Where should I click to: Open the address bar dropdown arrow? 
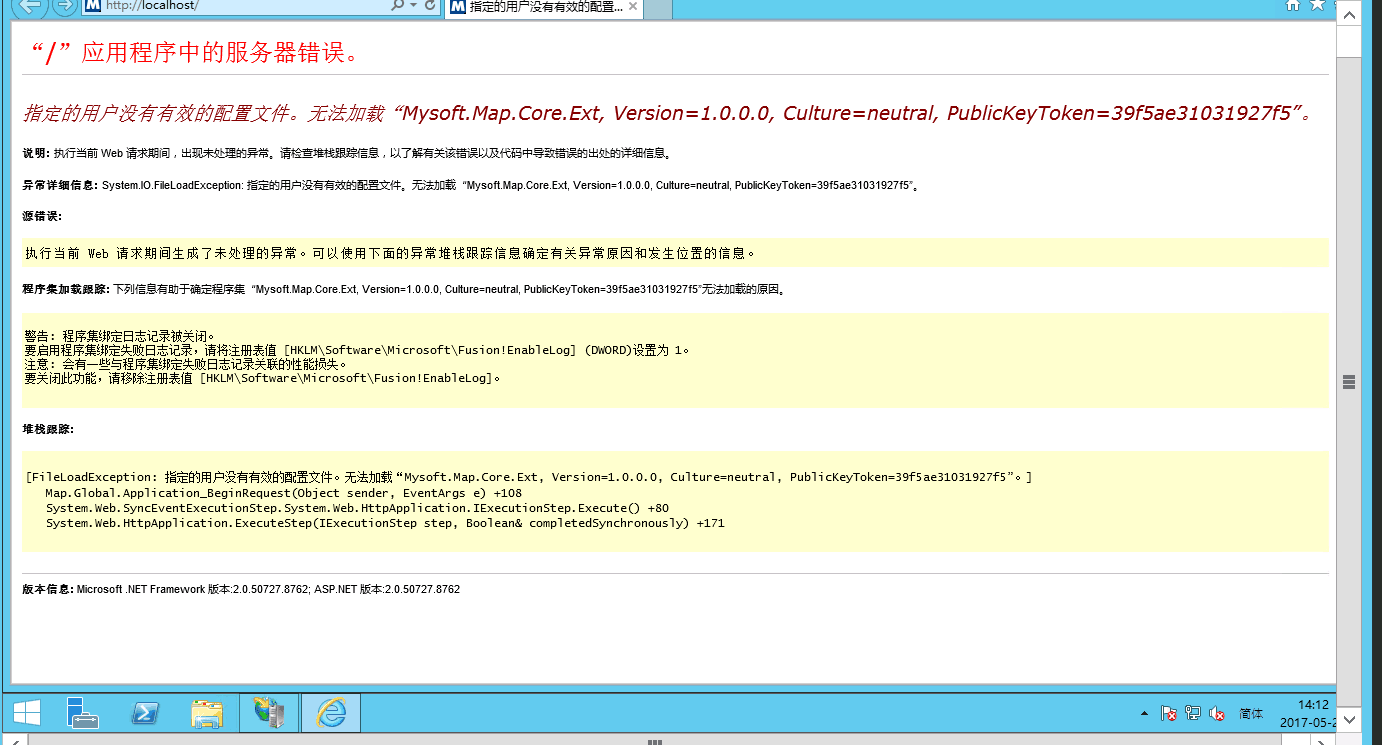414,6
